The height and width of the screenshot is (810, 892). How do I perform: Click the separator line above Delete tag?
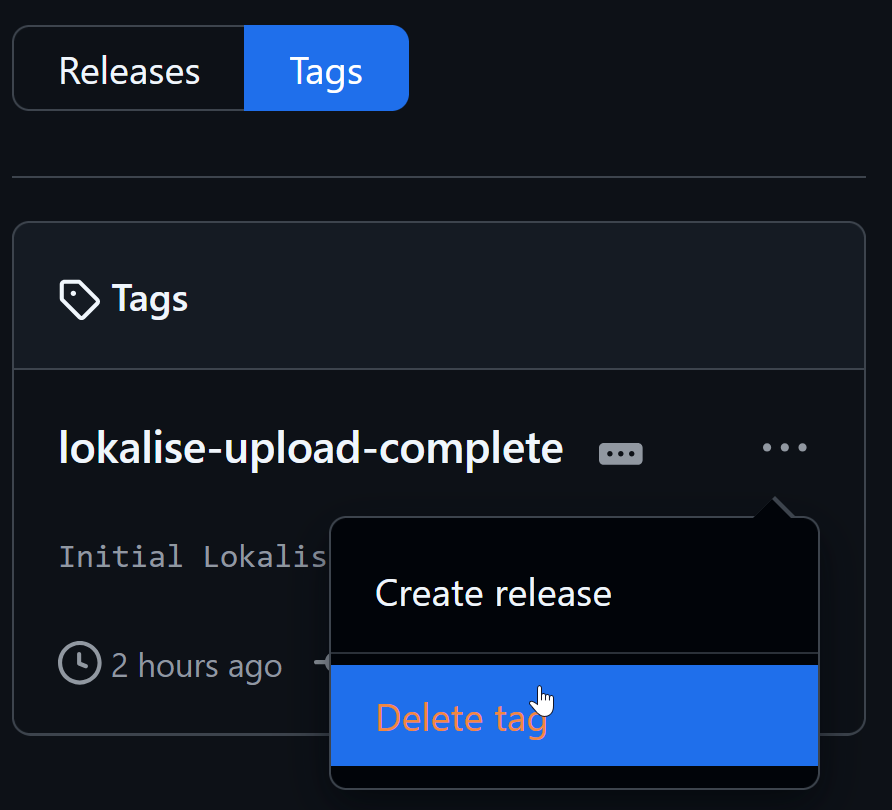coord(574,653)
